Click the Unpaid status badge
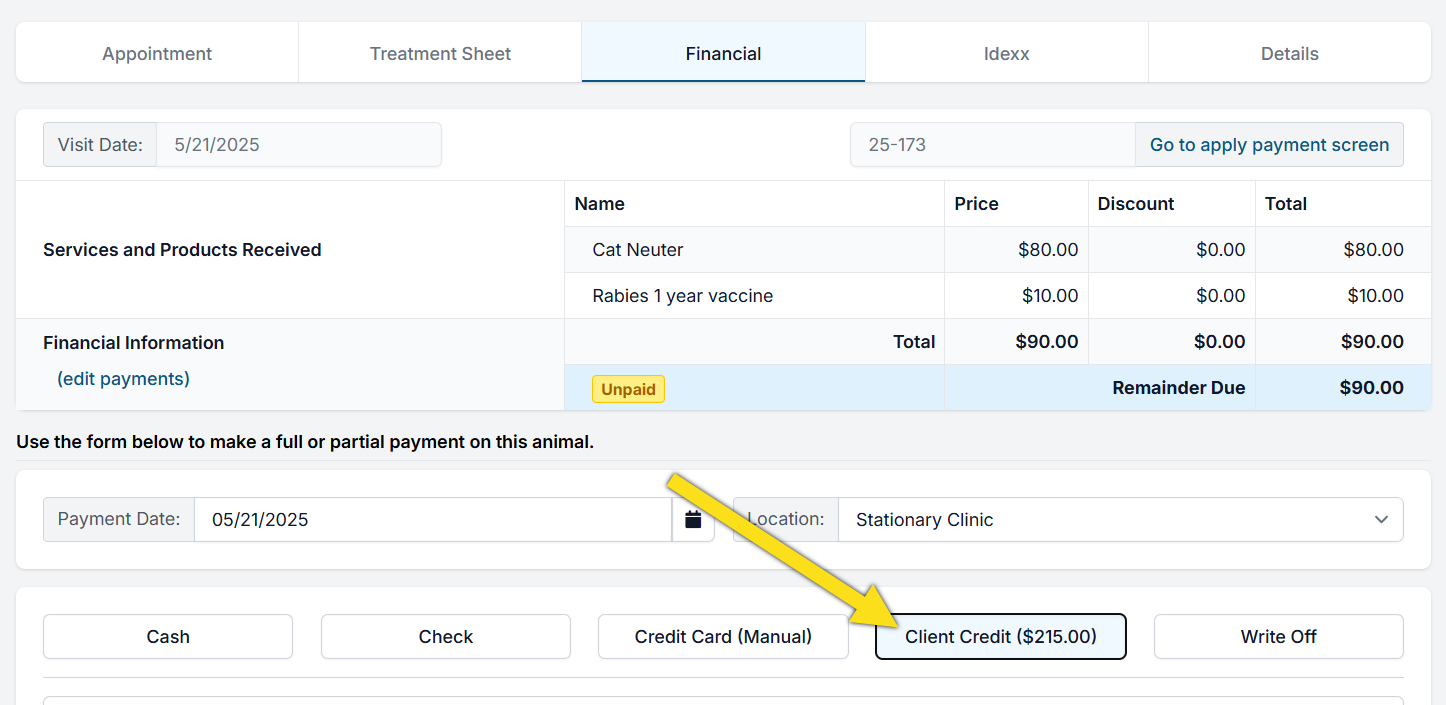Viewport: 1446px width, 705px height. (628, 389)
